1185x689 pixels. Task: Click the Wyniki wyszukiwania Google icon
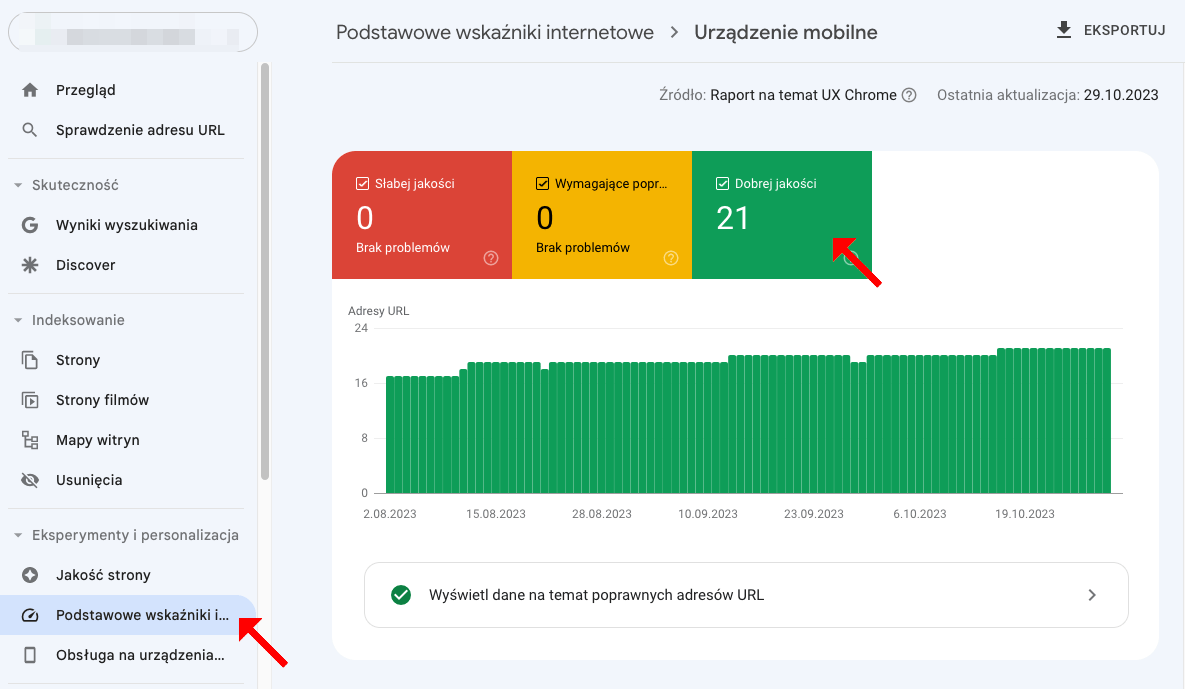pos(30,224)
